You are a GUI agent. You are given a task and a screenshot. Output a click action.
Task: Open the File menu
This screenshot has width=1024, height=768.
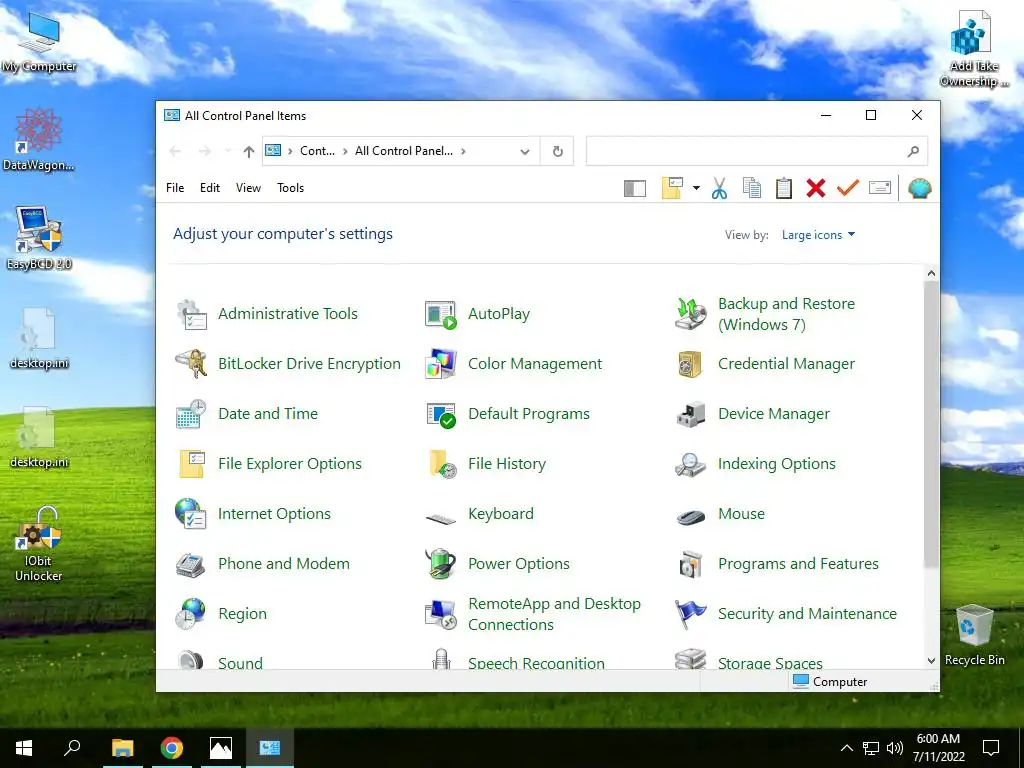(x=175, y=188)
